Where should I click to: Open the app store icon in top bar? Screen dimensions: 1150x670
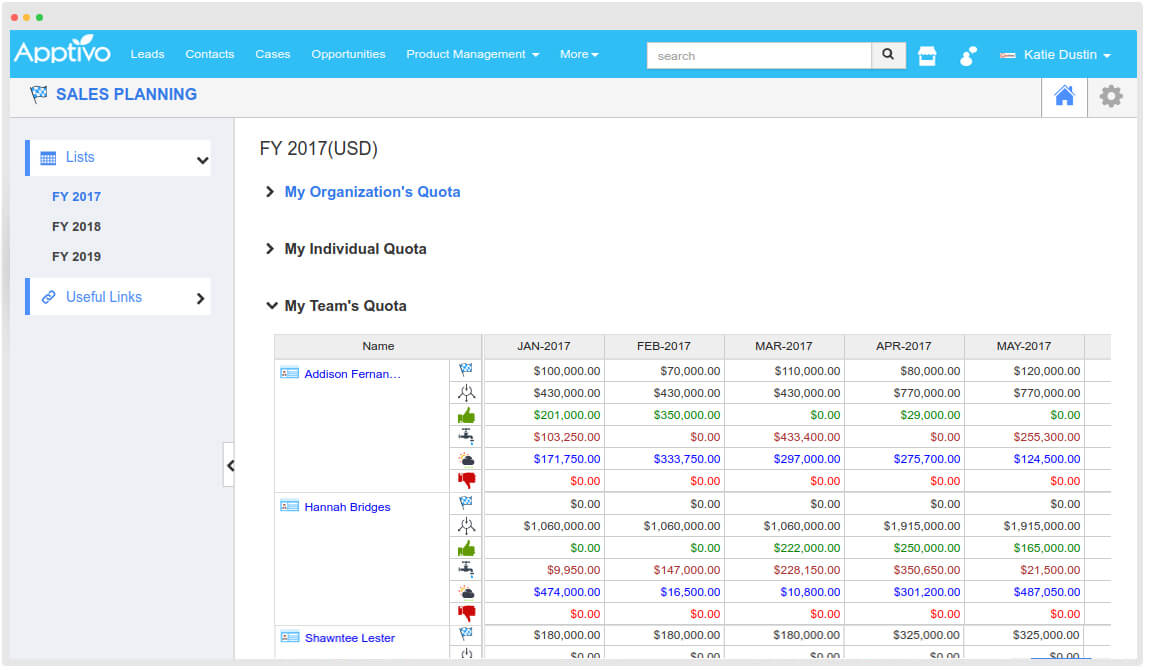pos(927,56)
